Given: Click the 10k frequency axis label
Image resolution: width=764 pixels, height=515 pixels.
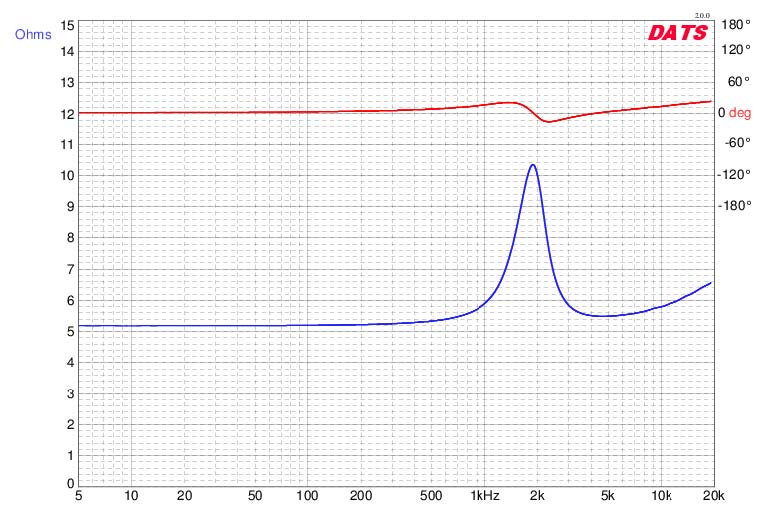Looking at the screenshot, I should point(661,496).
